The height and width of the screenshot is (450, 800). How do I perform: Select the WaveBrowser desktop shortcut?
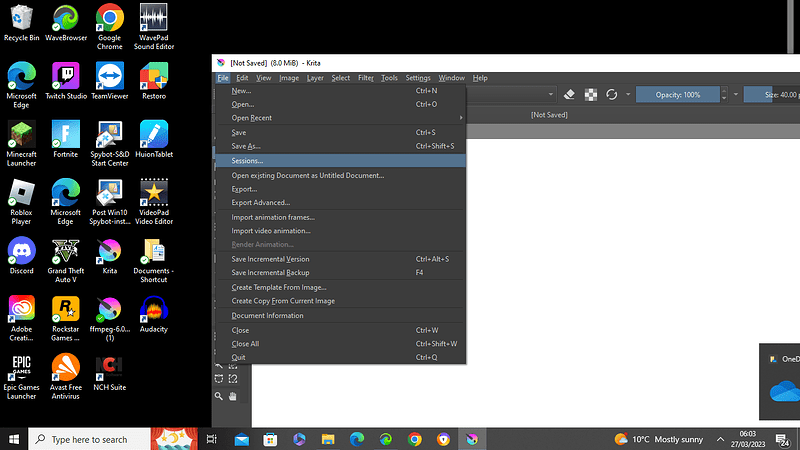tap(66, 23)
